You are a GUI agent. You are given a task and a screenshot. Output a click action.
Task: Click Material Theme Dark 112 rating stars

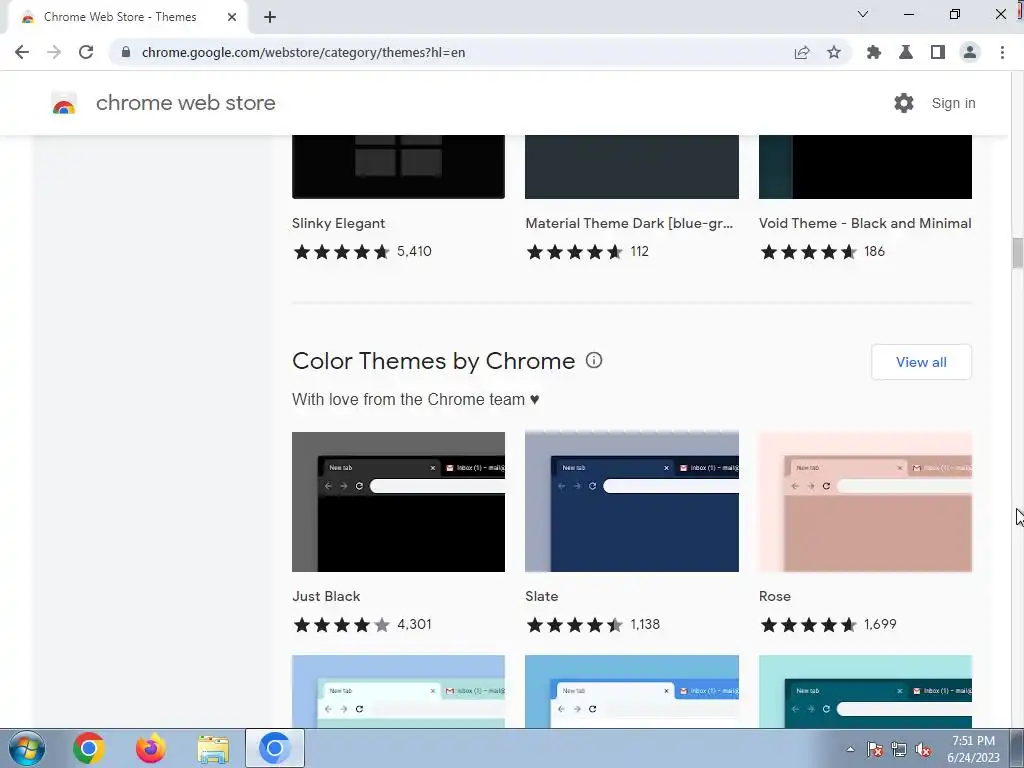click(x=575, y=251)
